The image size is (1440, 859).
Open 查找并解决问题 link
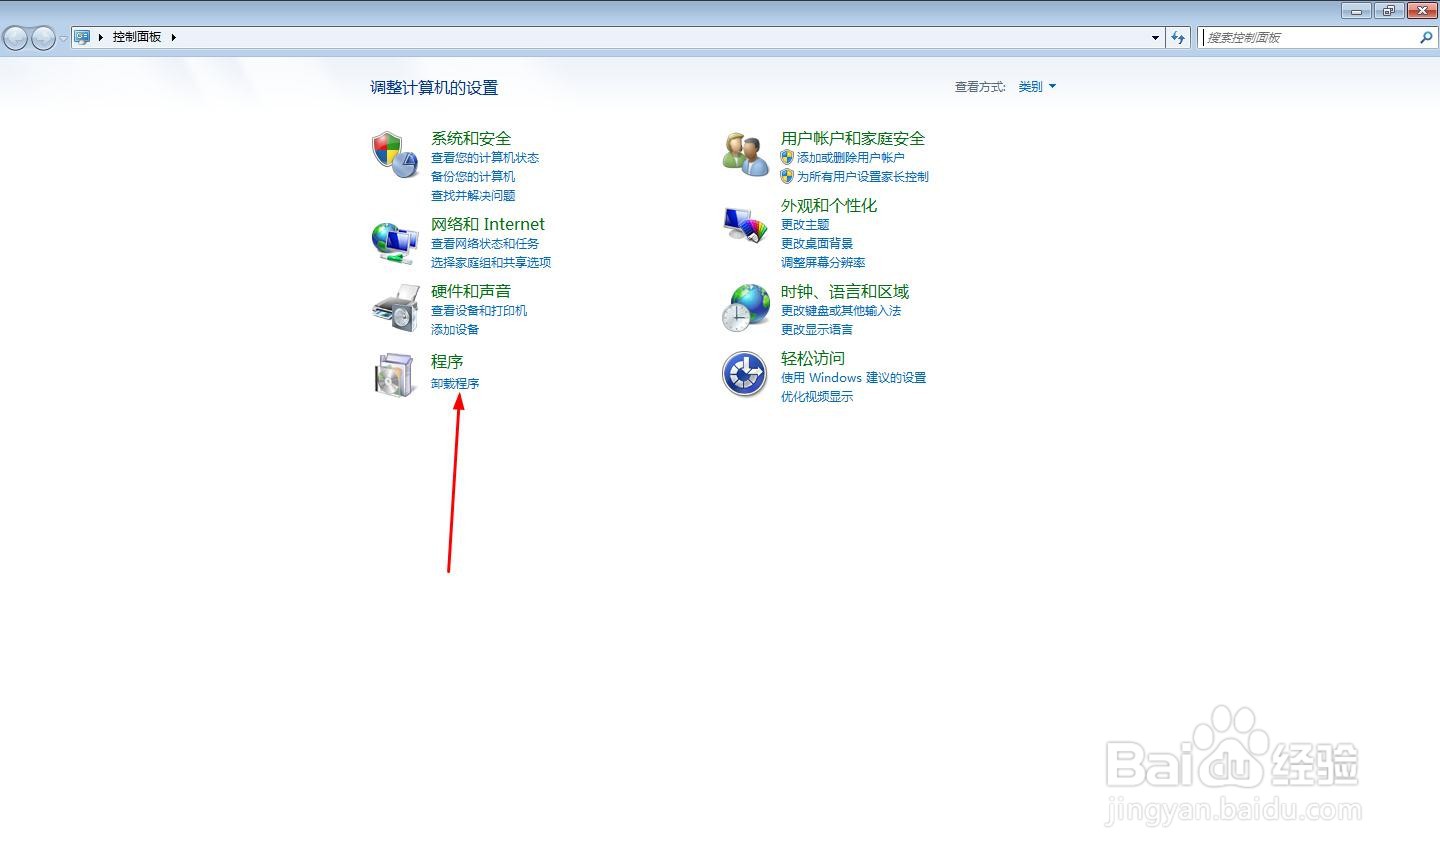point(473,196)
